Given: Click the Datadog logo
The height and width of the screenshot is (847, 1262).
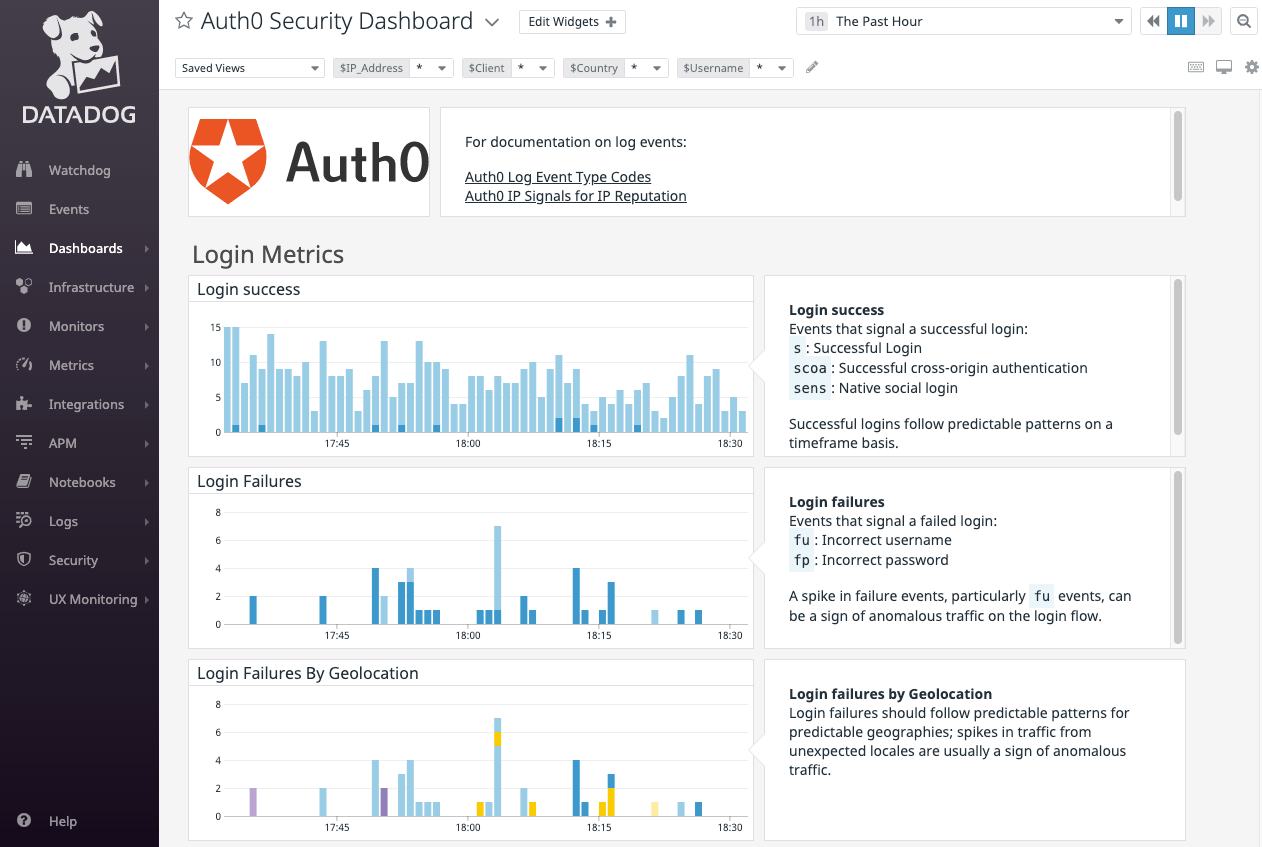Looking at the screenshot, I should pos(79,67).
